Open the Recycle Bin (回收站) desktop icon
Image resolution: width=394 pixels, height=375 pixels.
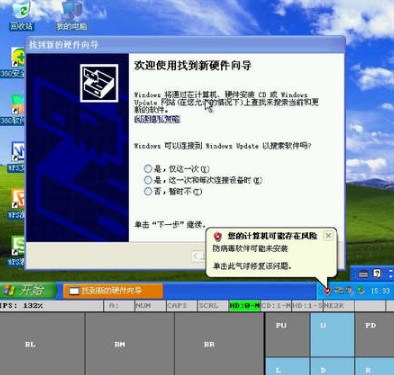pos(21,15)
